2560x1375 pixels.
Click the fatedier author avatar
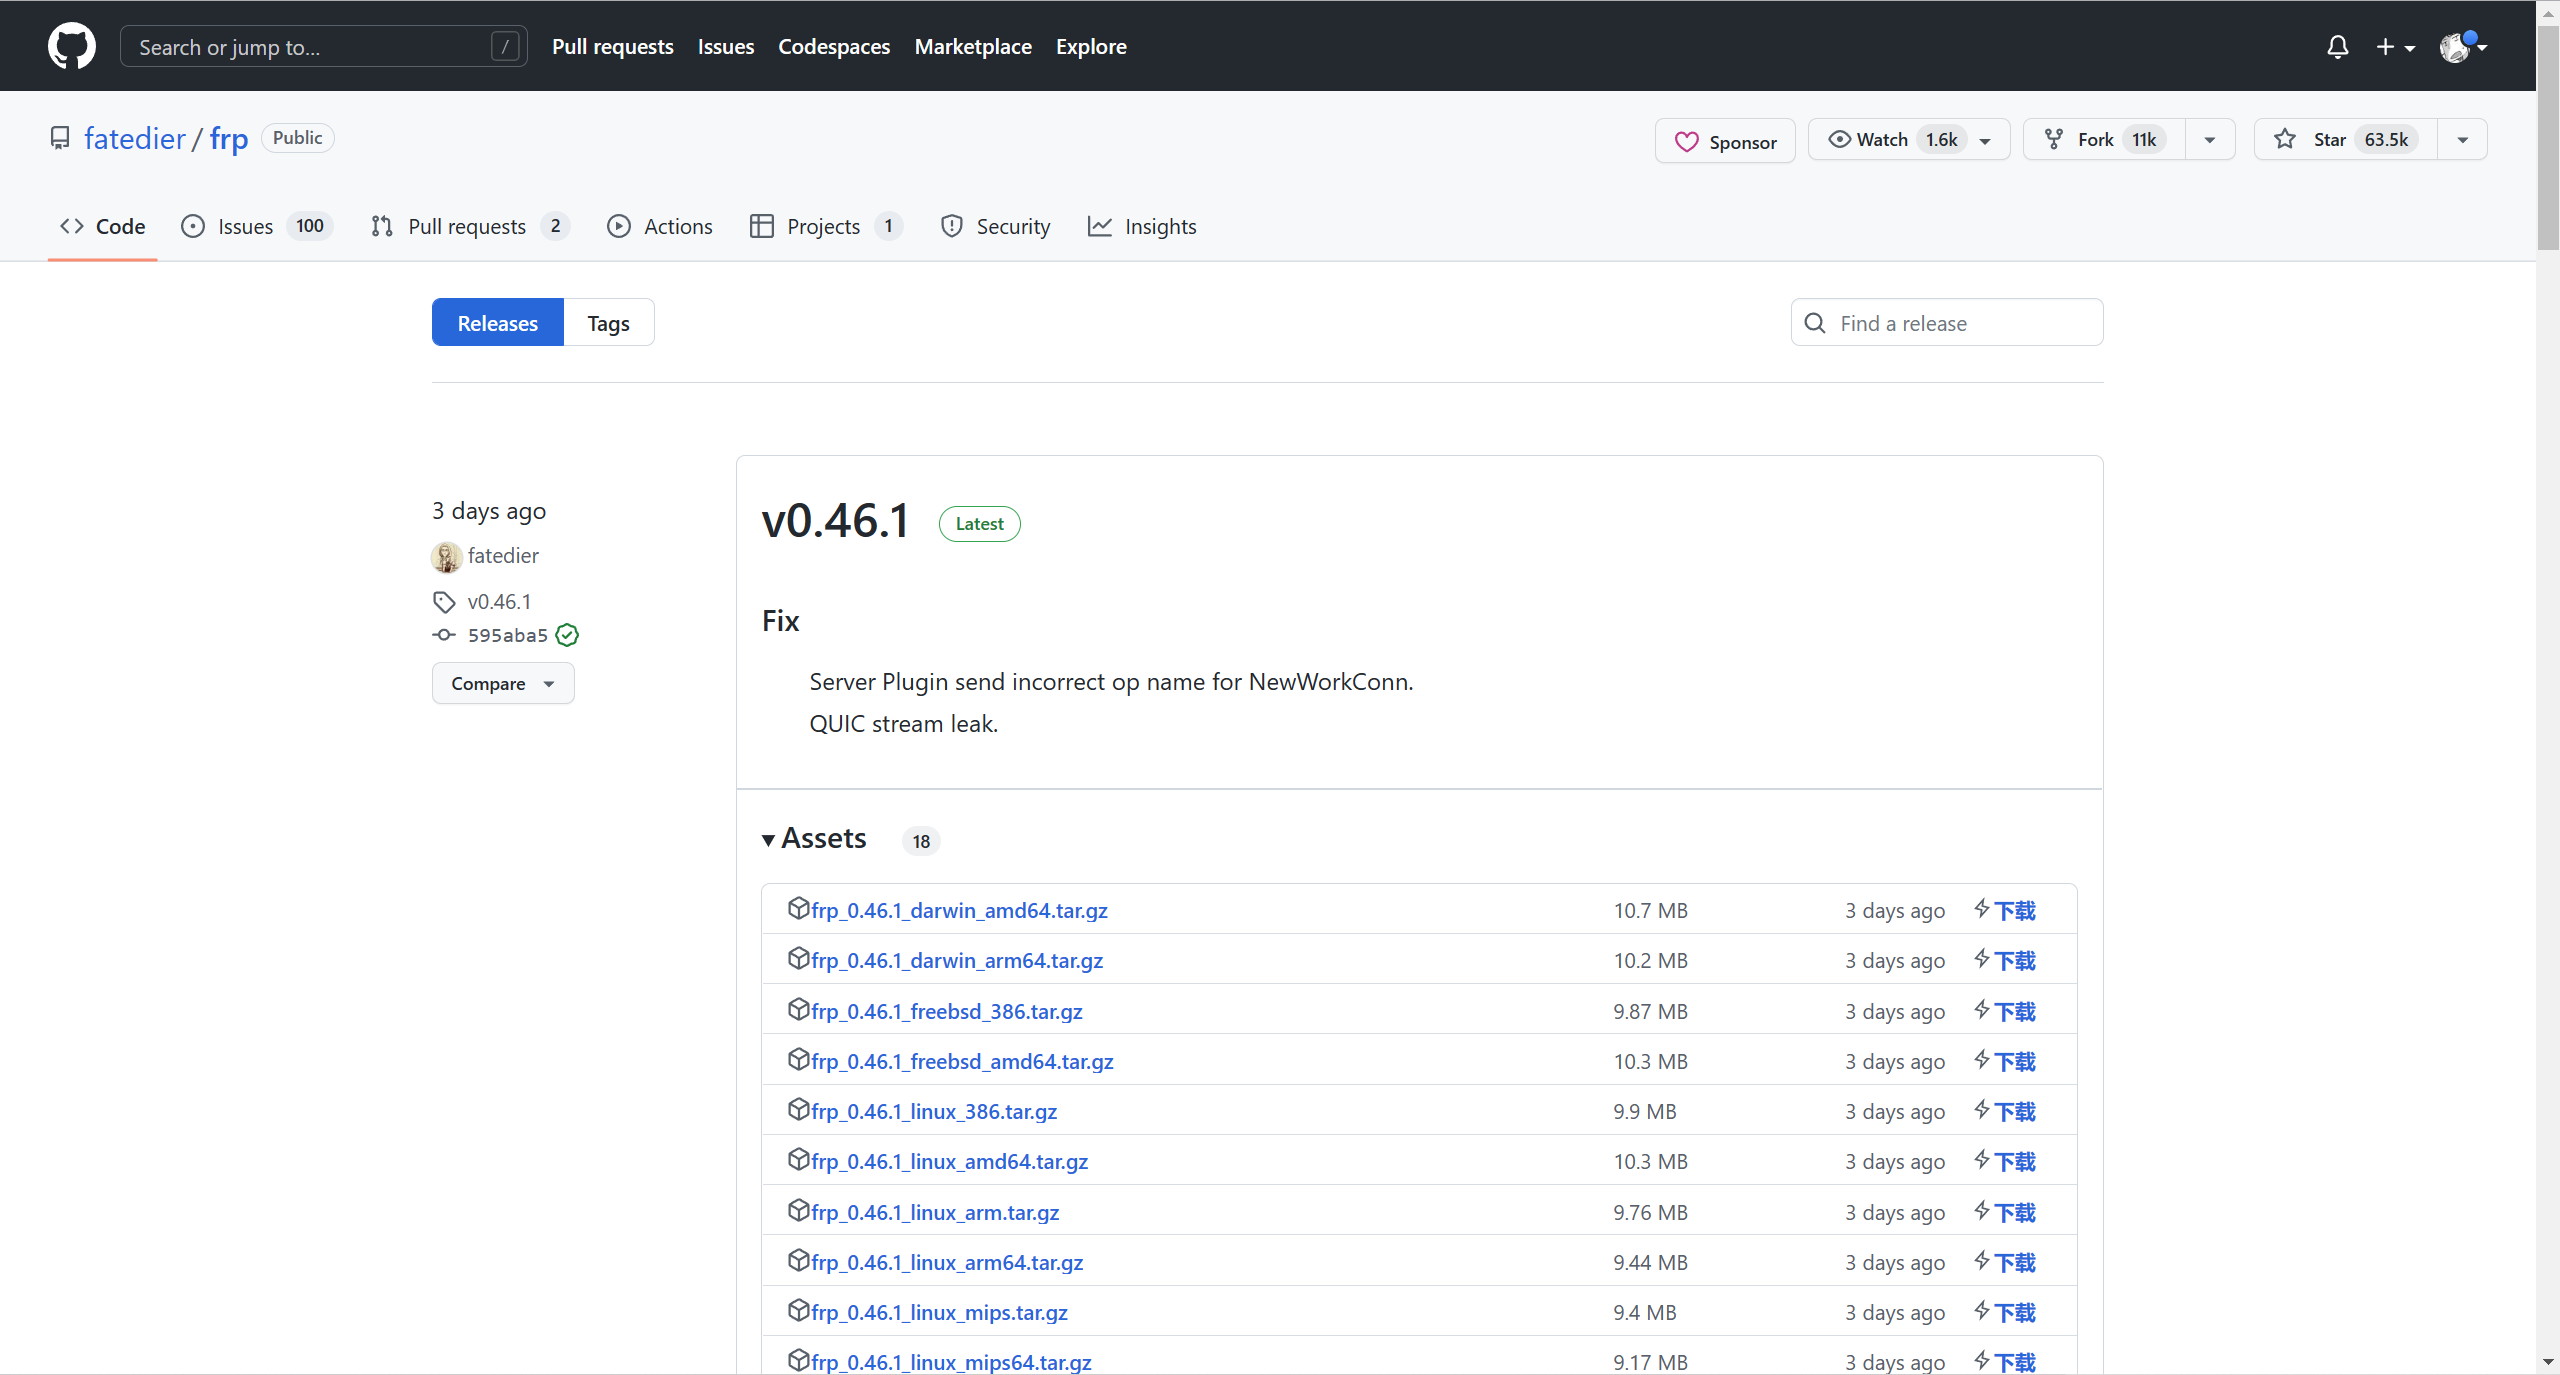446,556
